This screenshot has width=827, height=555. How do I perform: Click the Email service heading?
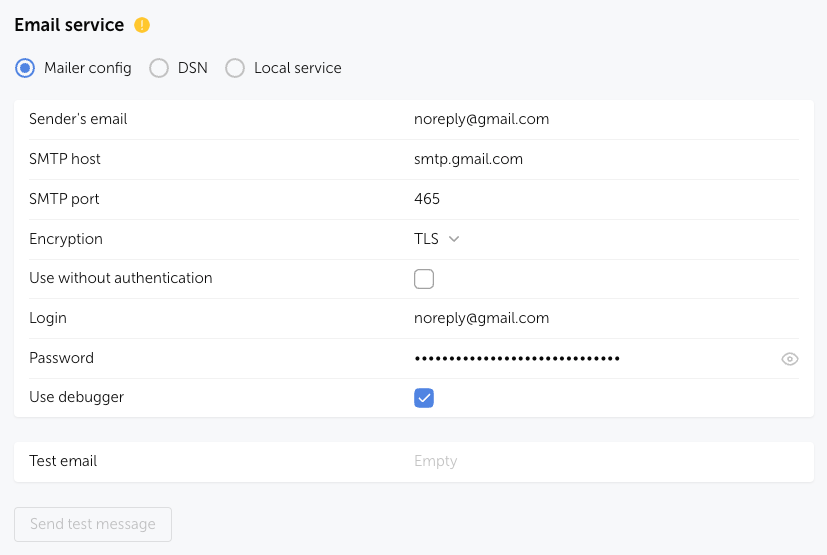click(69, 25)
